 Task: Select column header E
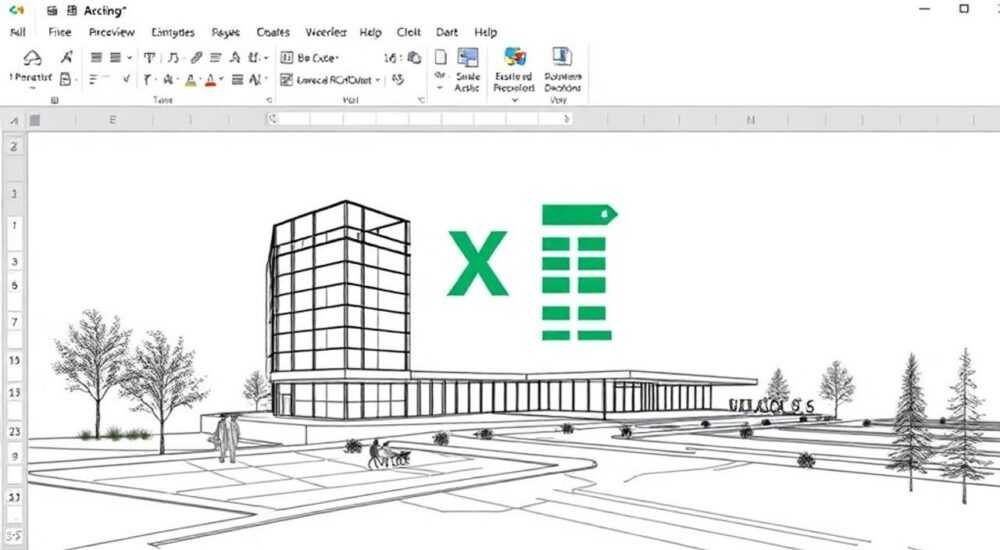(x=112, y=120)
